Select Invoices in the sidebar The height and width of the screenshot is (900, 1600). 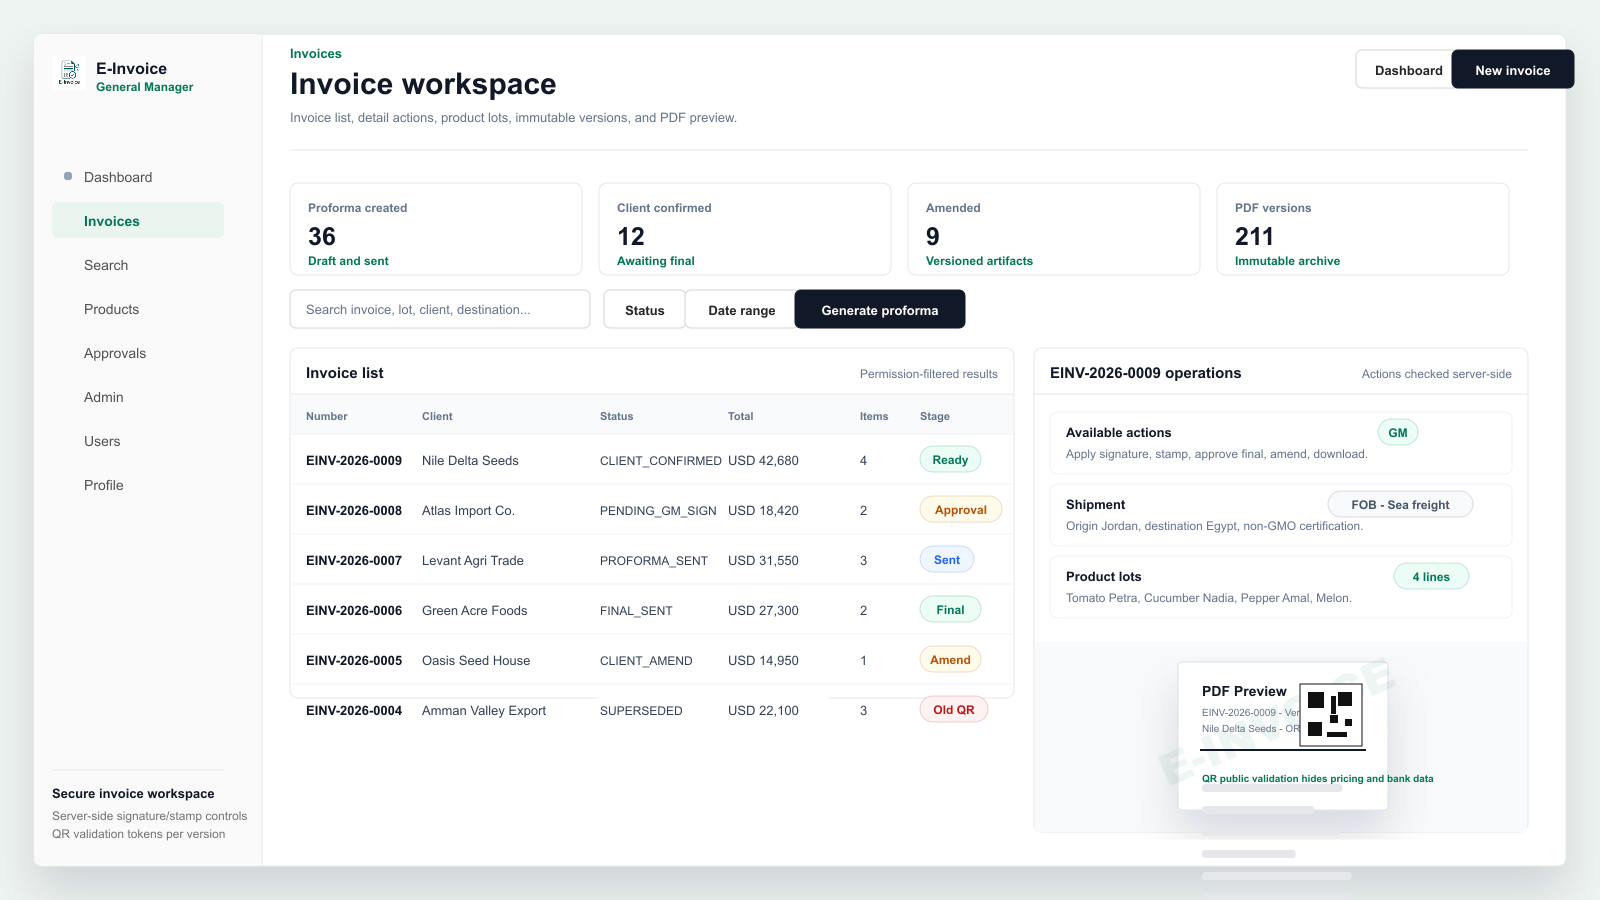point(138,221)
